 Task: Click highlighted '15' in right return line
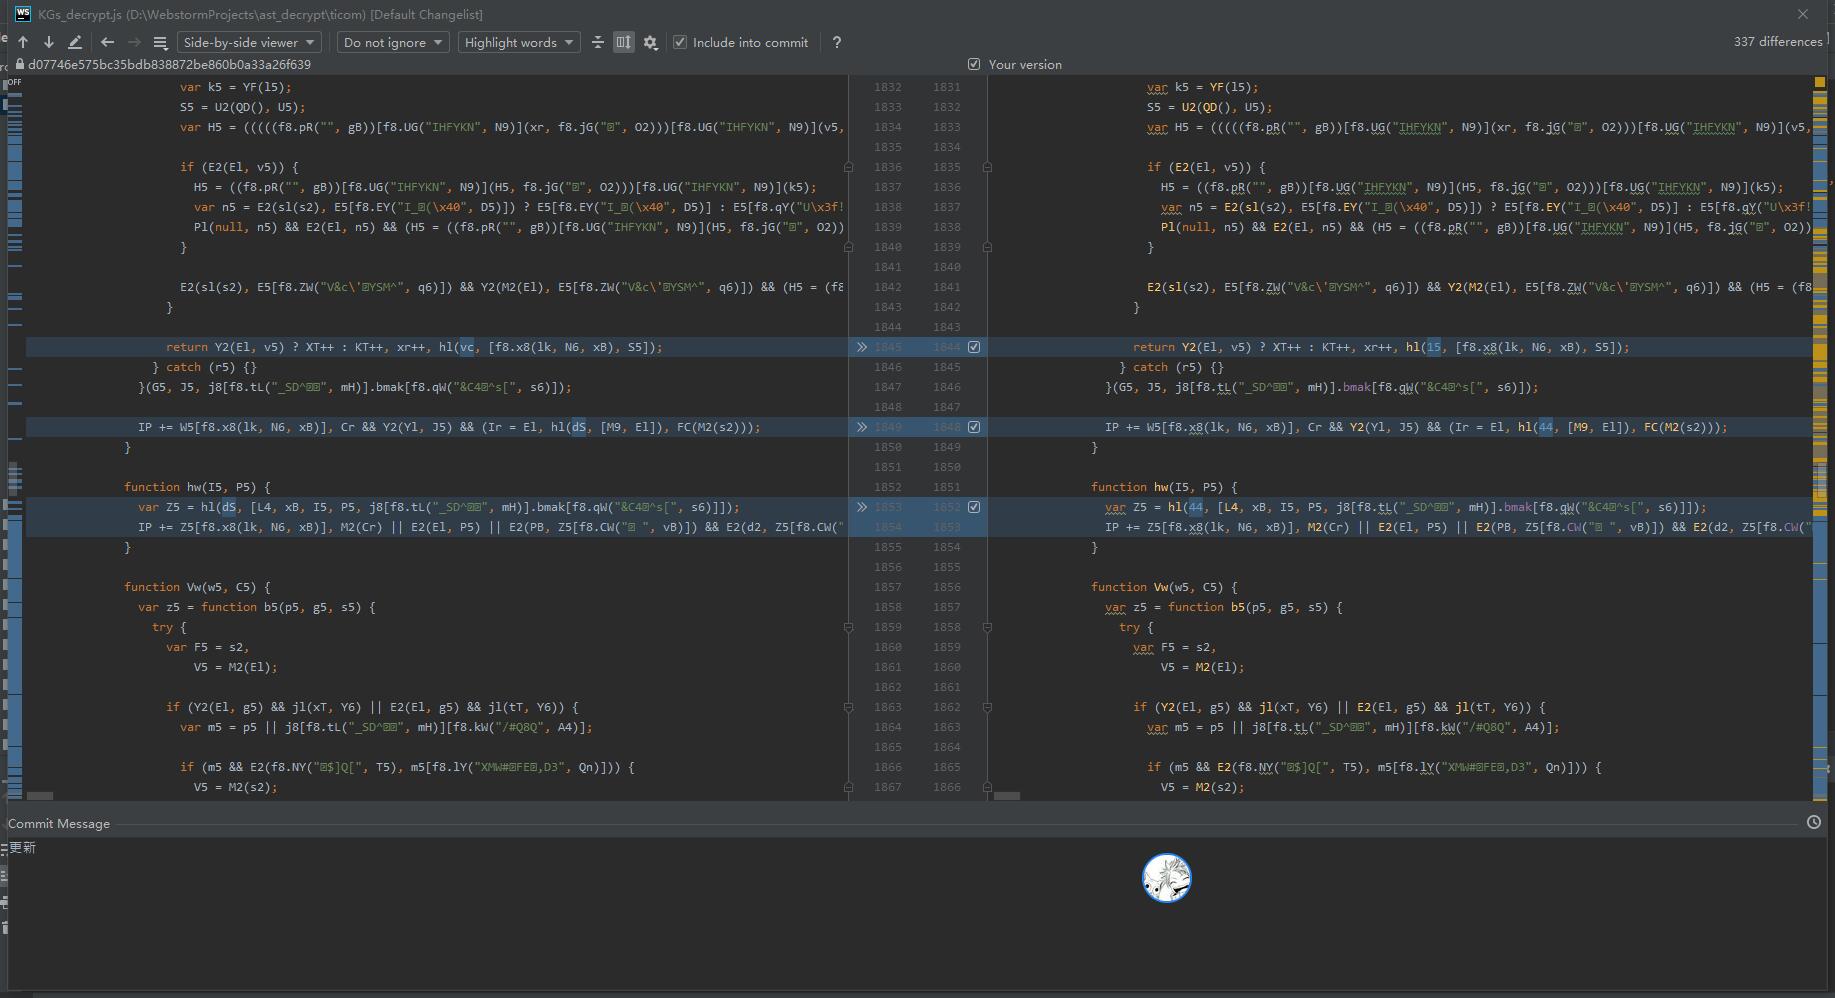(x=1434, y=347)
